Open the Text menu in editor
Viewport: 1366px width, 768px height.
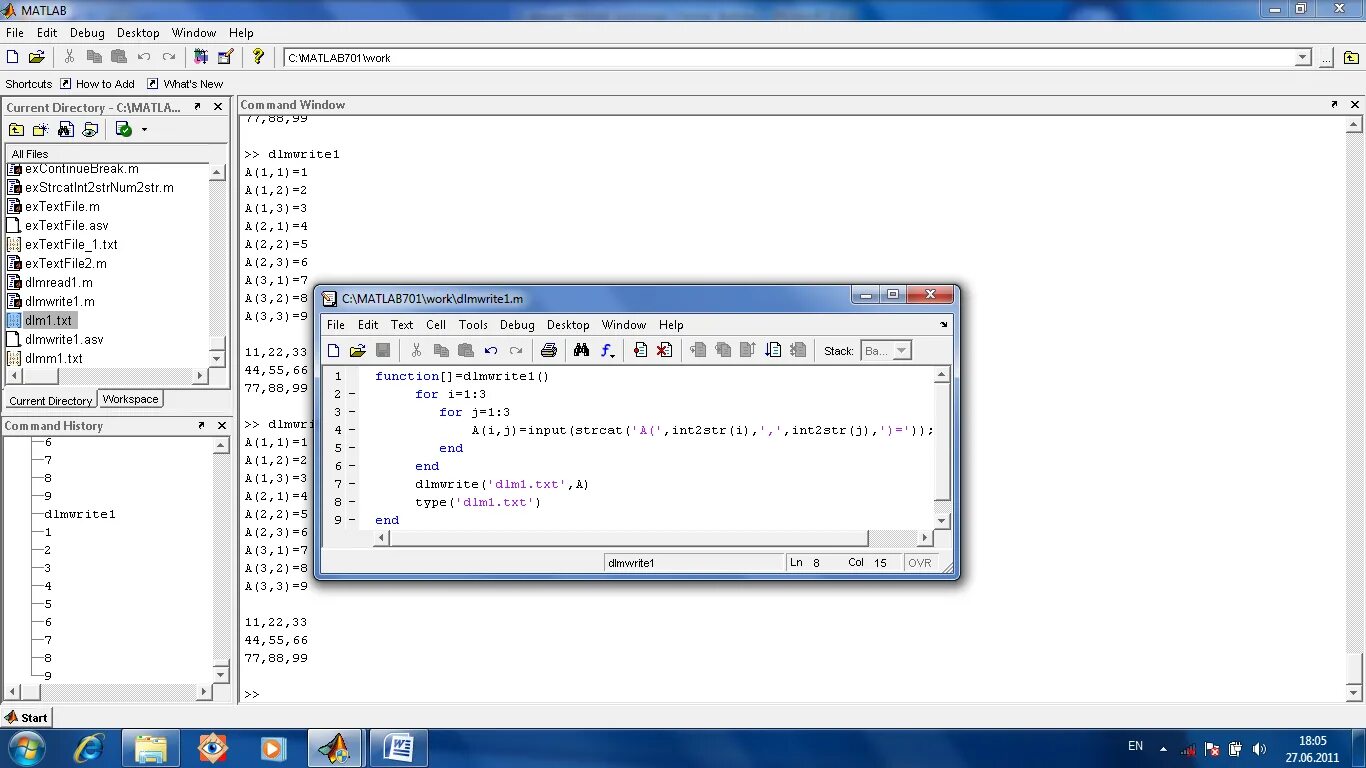pos(402,325)
